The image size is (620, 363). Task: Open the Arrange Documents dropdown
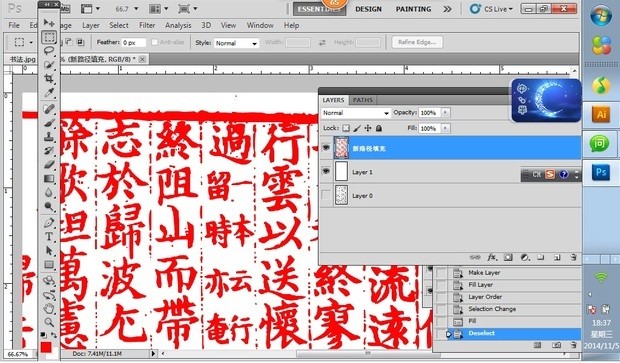coord(159,8)
